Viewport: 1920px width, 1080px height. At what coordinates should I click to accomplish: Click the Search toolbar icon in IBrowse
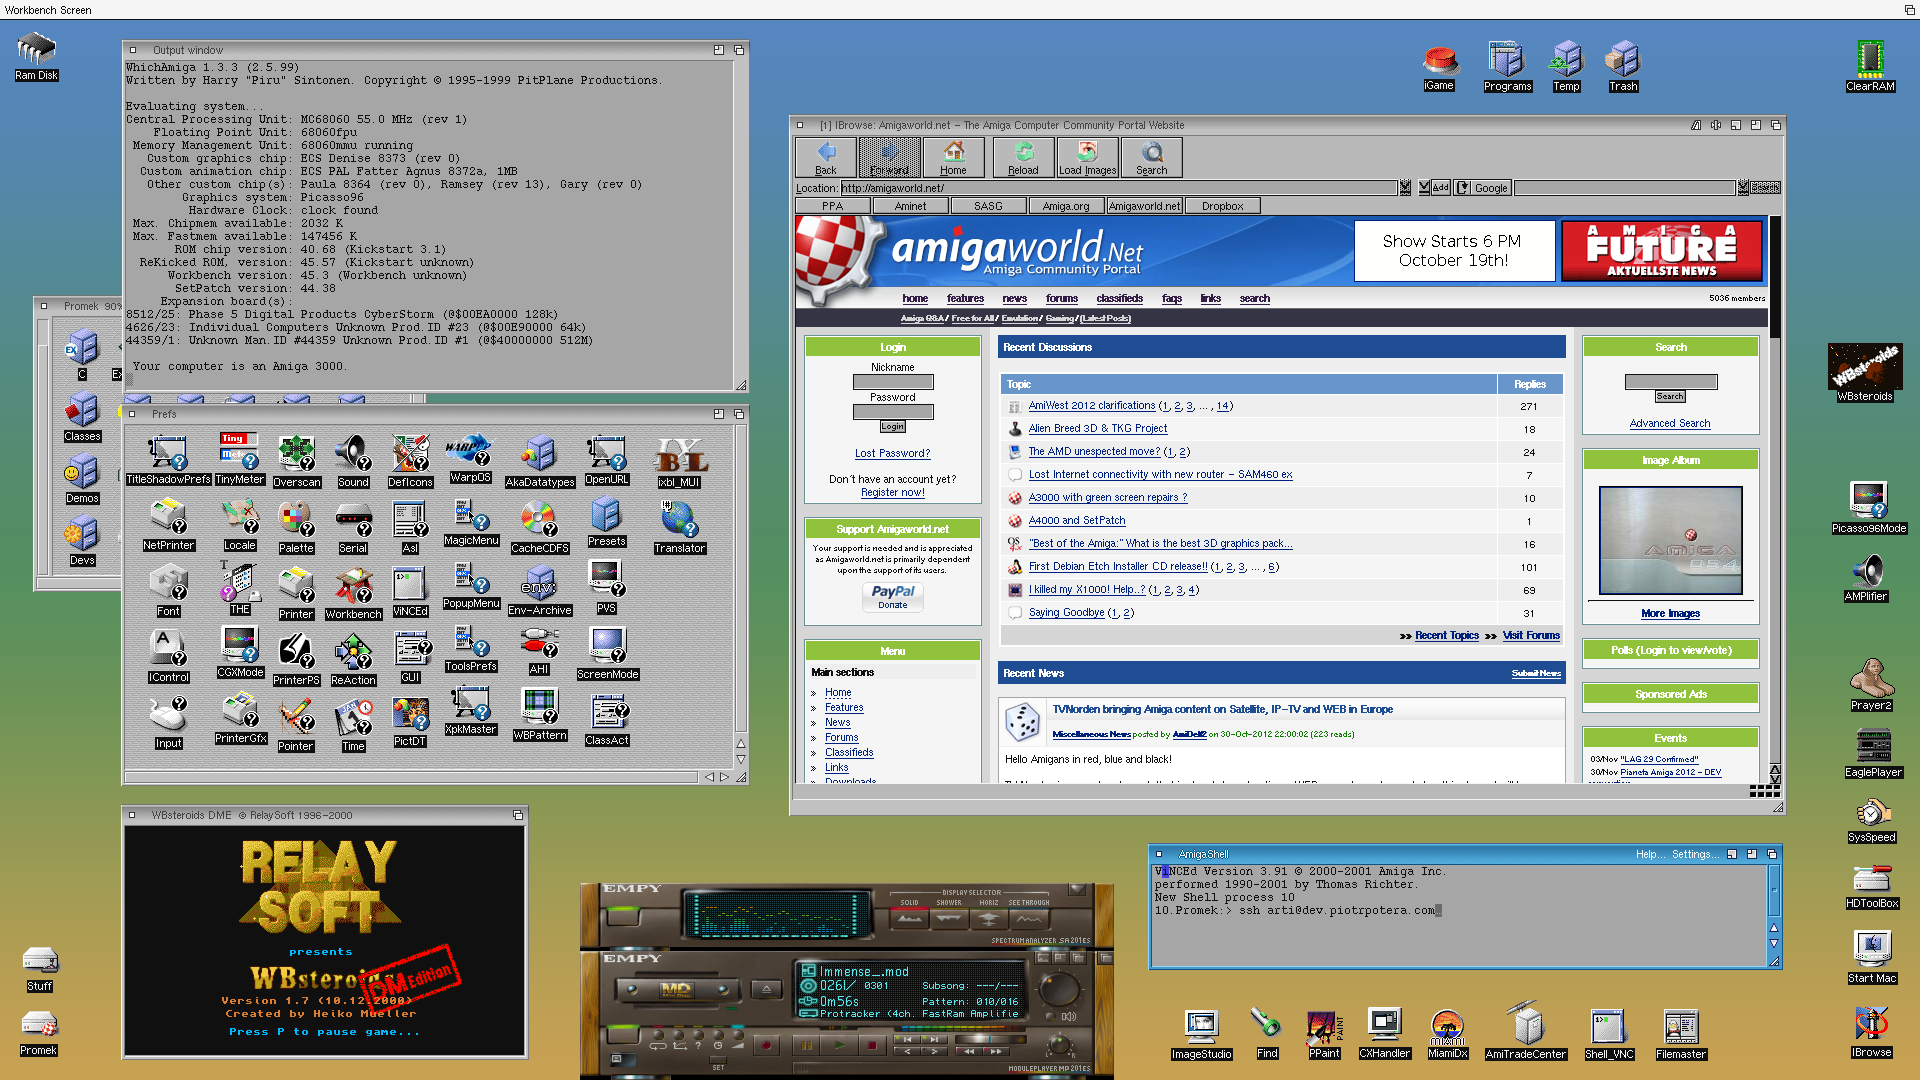[x=1152, y=157]
